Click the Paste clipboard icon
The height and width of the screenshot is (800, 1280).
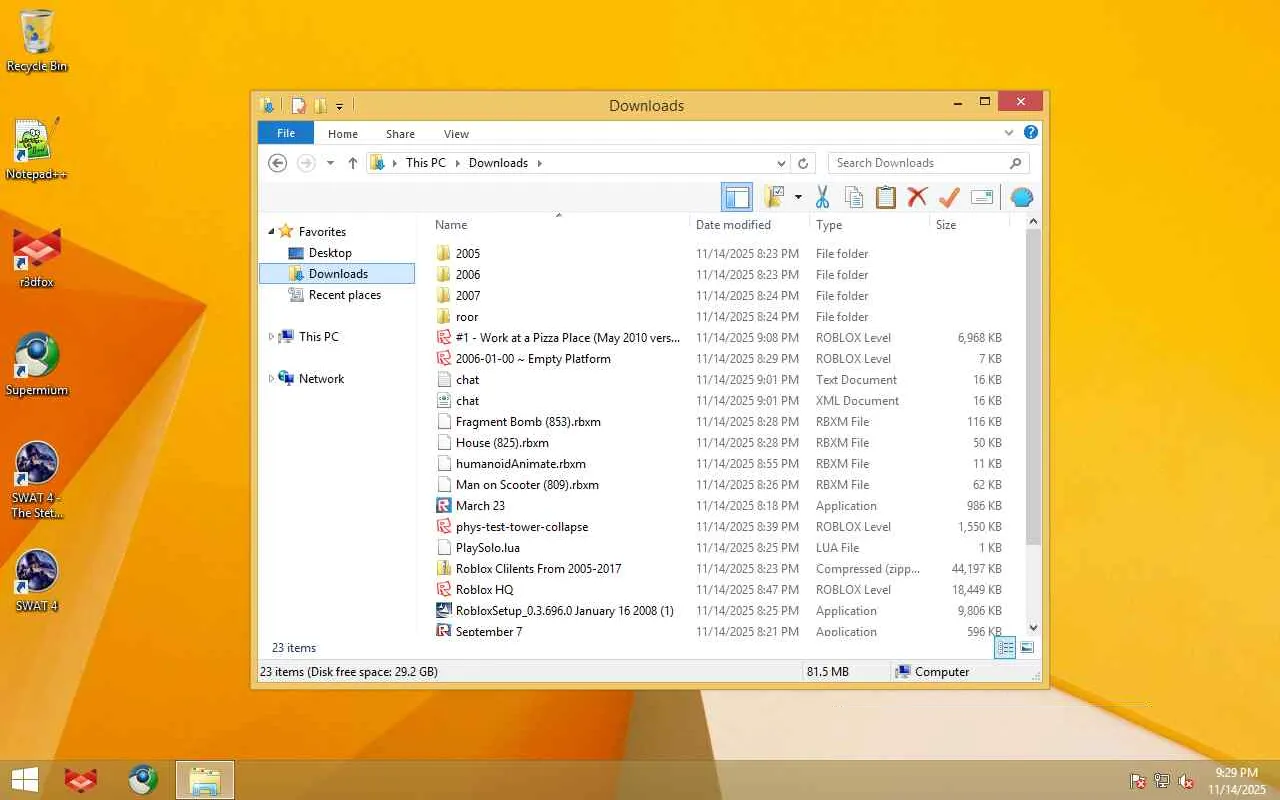click(x=886, y=197)
